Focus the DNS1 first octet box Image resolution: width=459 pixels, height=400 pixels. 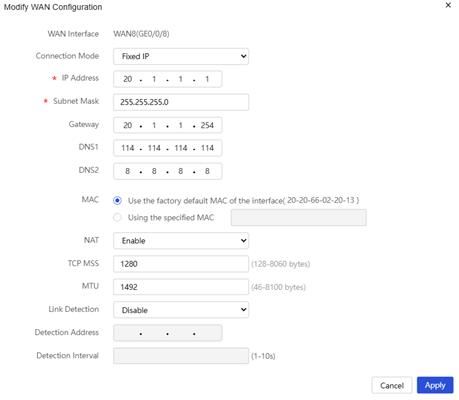pyautogui.click(x=127, y=148)
